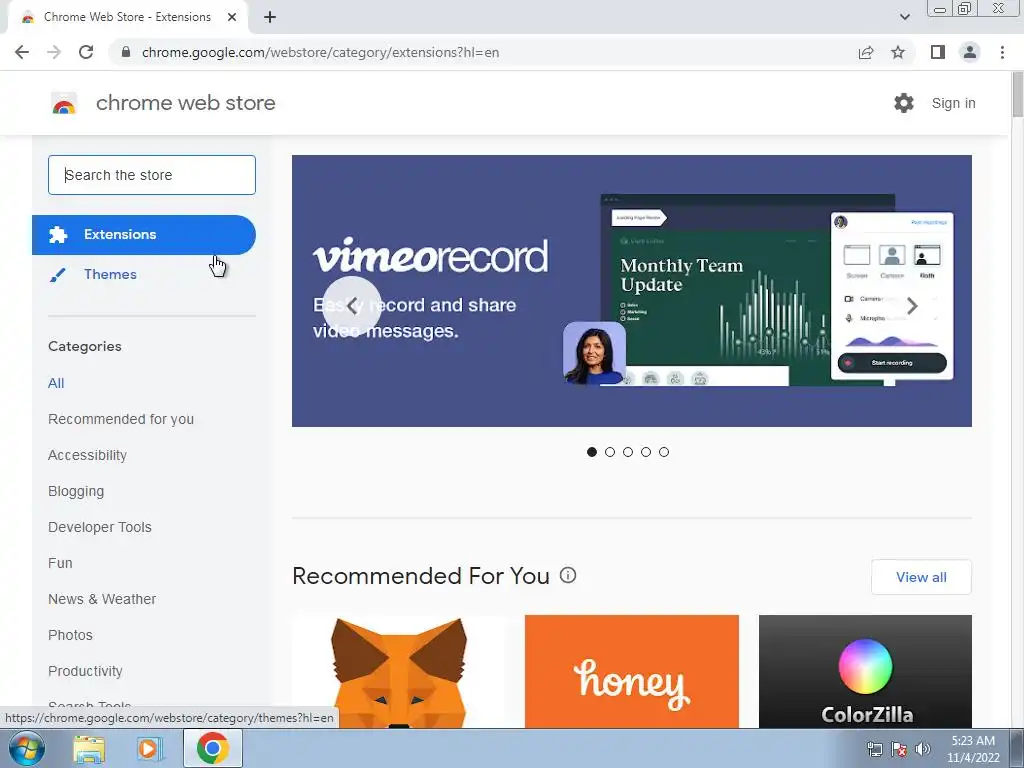Focus the Search the store field
1024x768 pixels.
(x=152, y=175)
